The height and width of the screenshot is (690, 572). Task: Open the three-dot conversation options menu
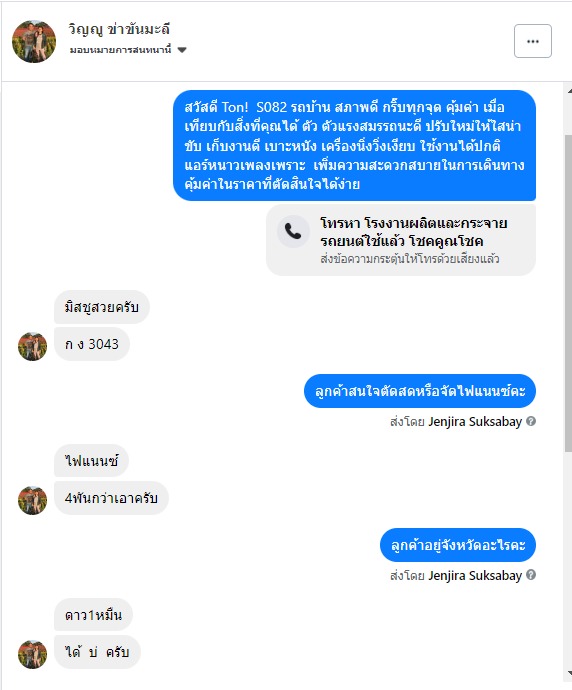tap(532, 41)
